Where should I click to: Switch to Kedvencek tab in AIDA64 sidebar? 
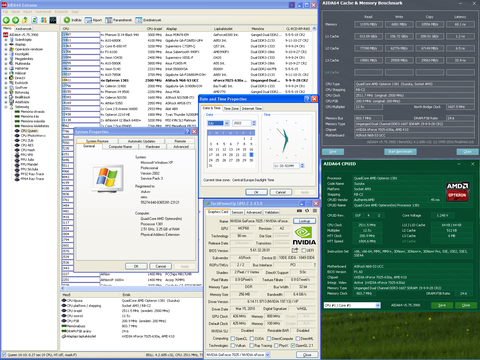[x=23, y=29]
